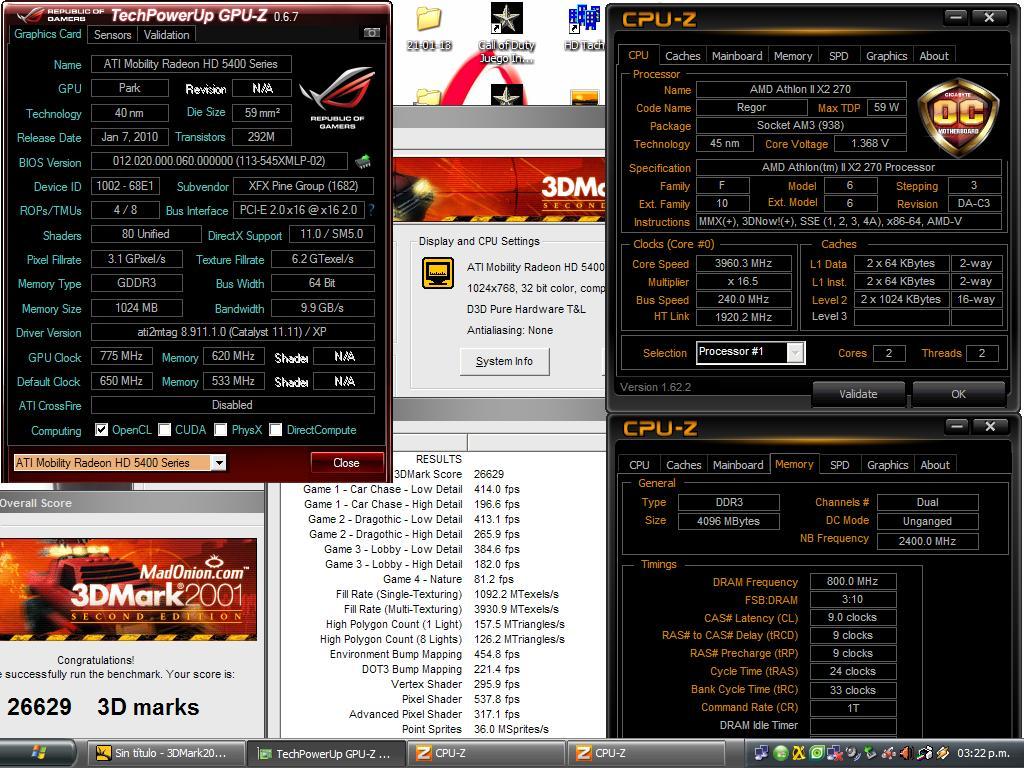The height and width of the screenshot is (768, 1024).
Task: Open the ATI Mobility Radeon GPU selector dropdown
Action: [x=219, y=463]
